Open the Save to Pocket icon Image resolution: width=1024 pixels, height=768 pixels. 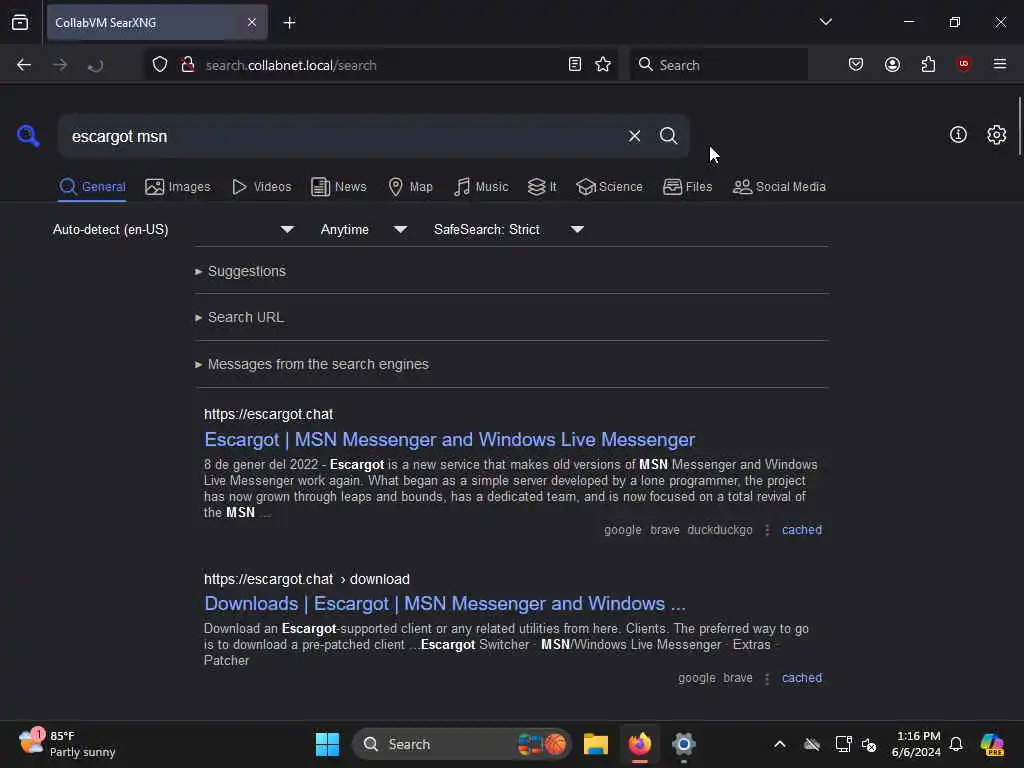[x=856, y=64]
